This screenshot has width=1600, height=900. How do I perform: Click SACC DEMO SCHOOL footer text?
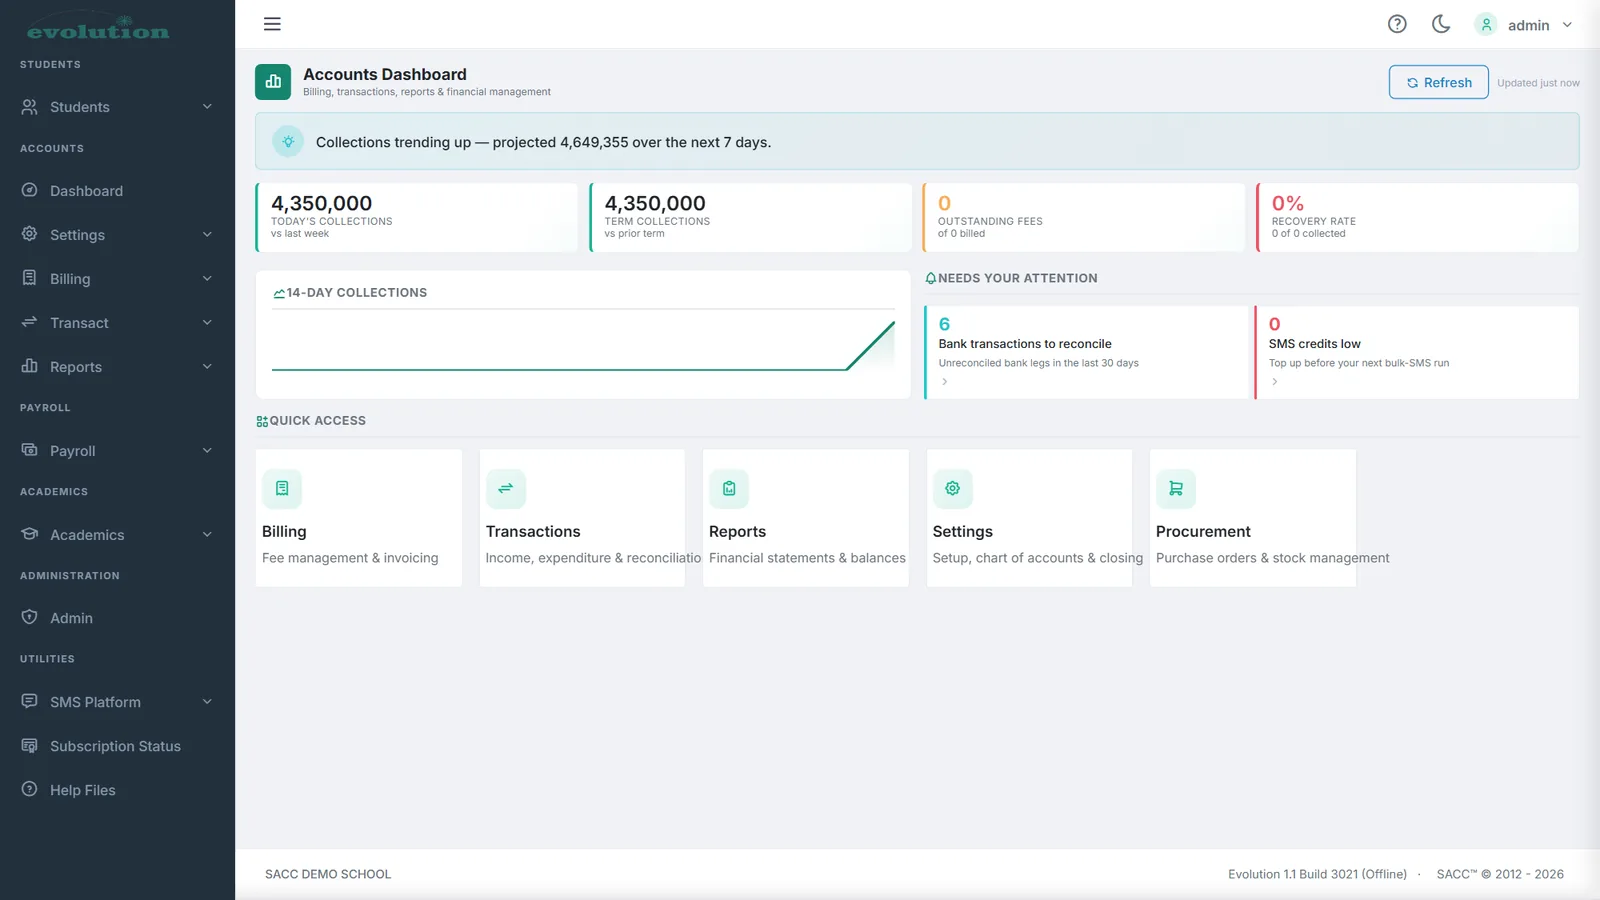[328, 874]
